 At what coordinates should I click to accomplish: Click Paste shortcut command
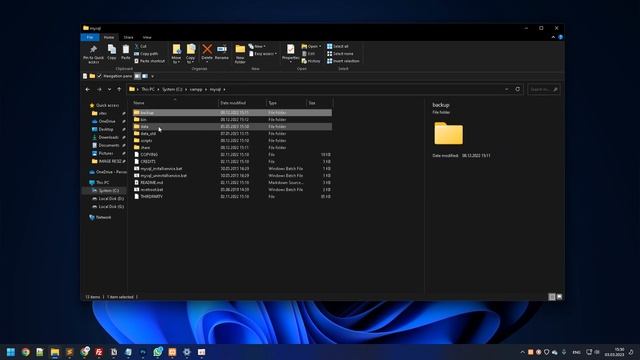pyautogui.click(x=149, y=61)
